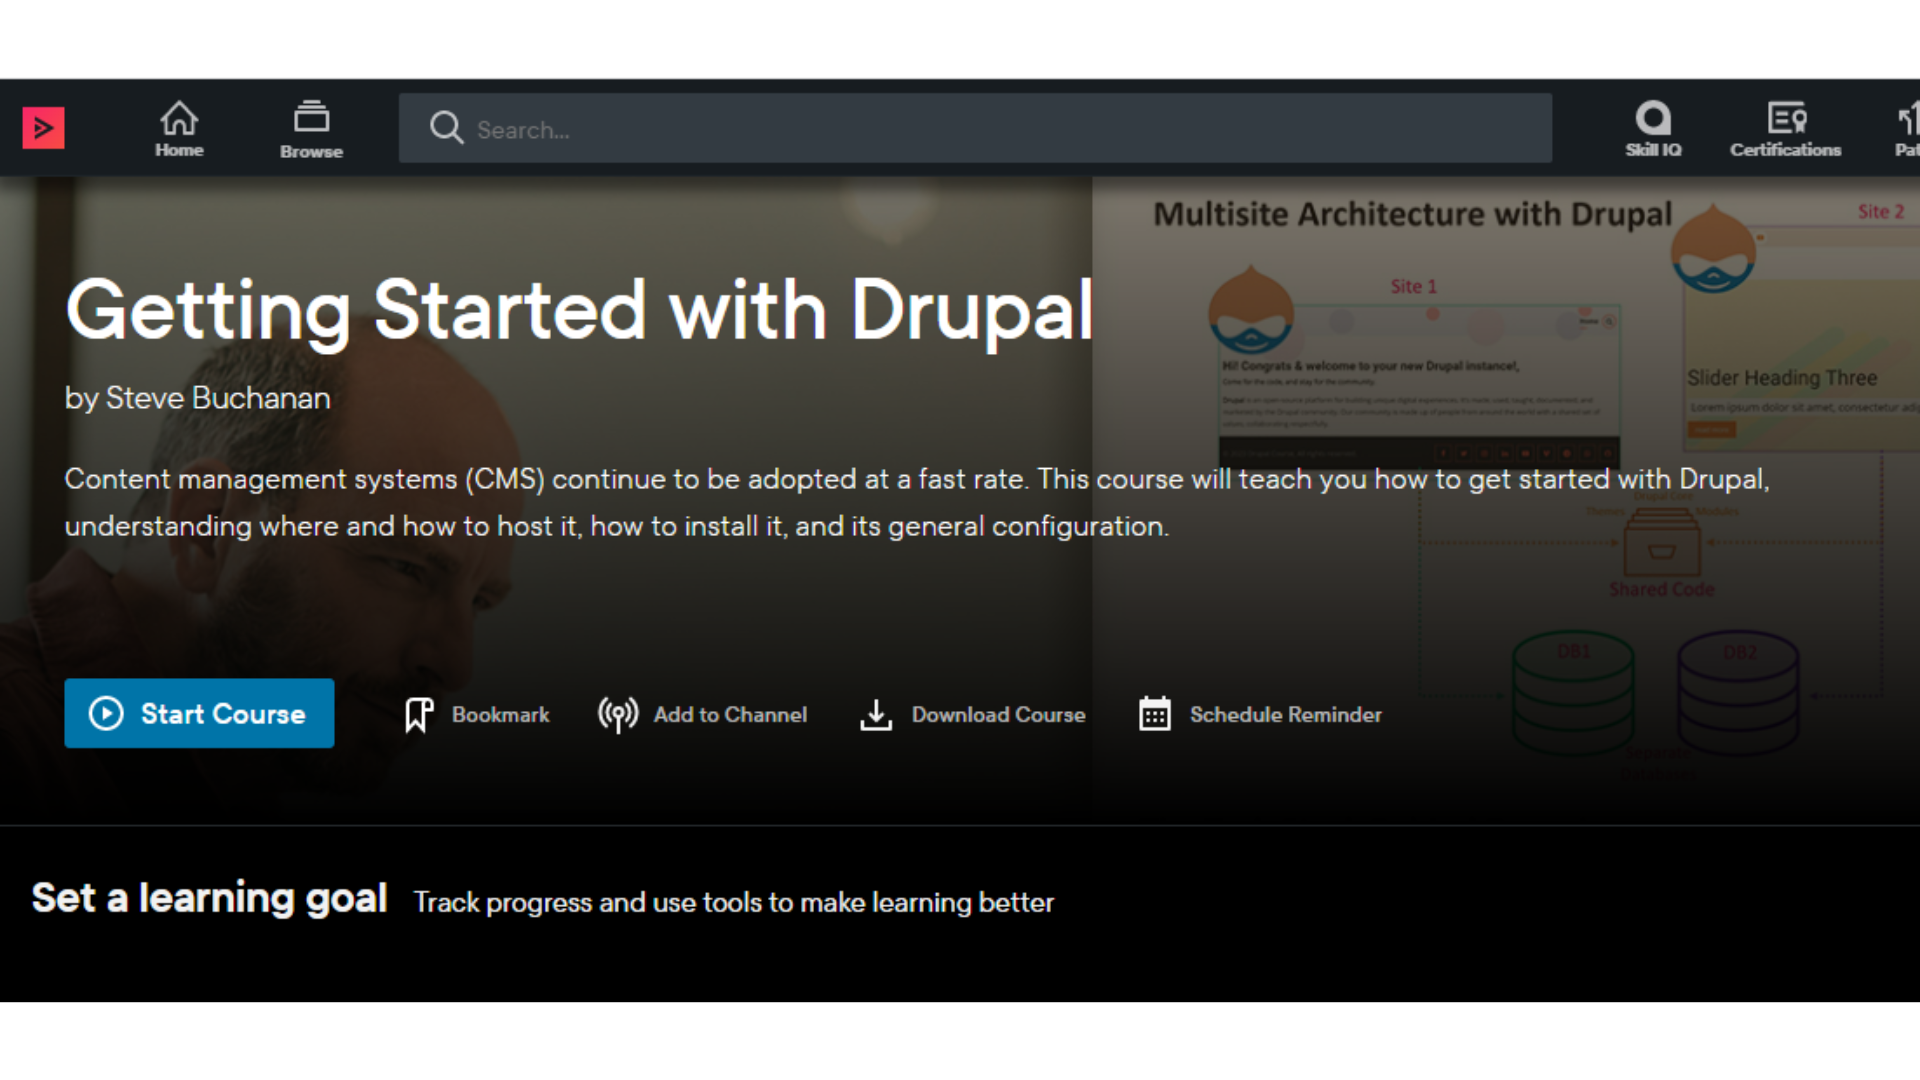This screenshot has height=1080, width=1920.
Task: Click the Browse menu item
Action: tap(311, 128)
